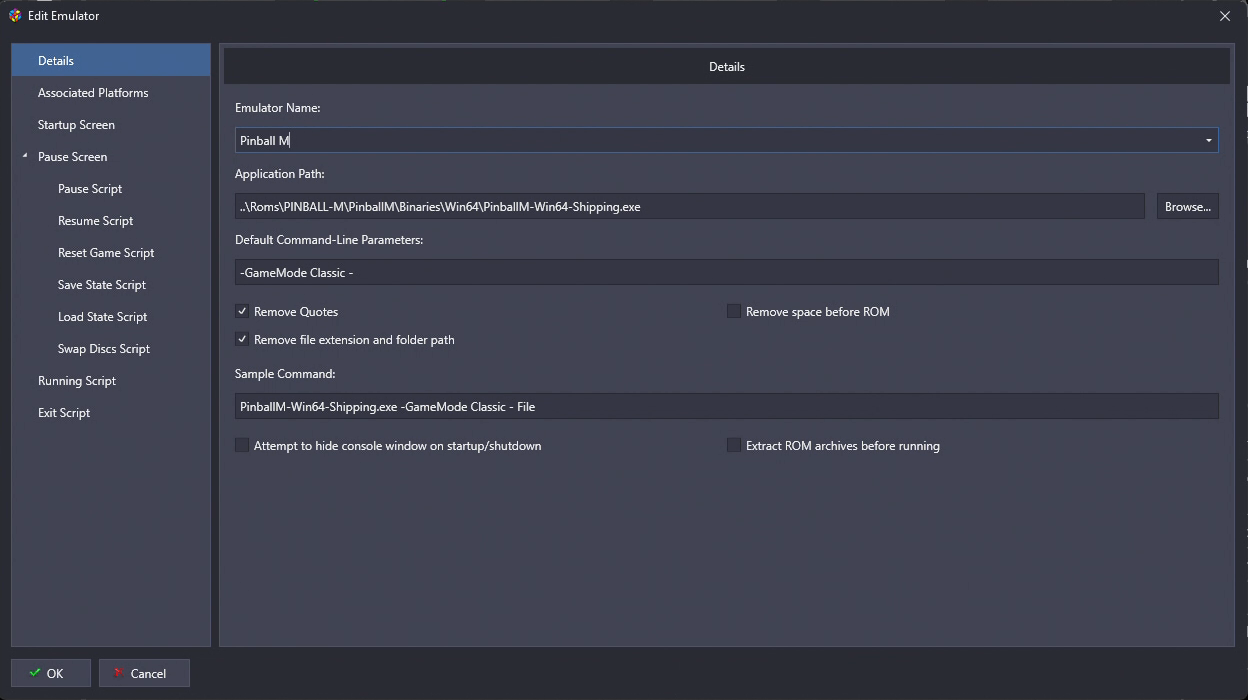Click the Application Path field

pyautogui.click(x=690, y=207)
